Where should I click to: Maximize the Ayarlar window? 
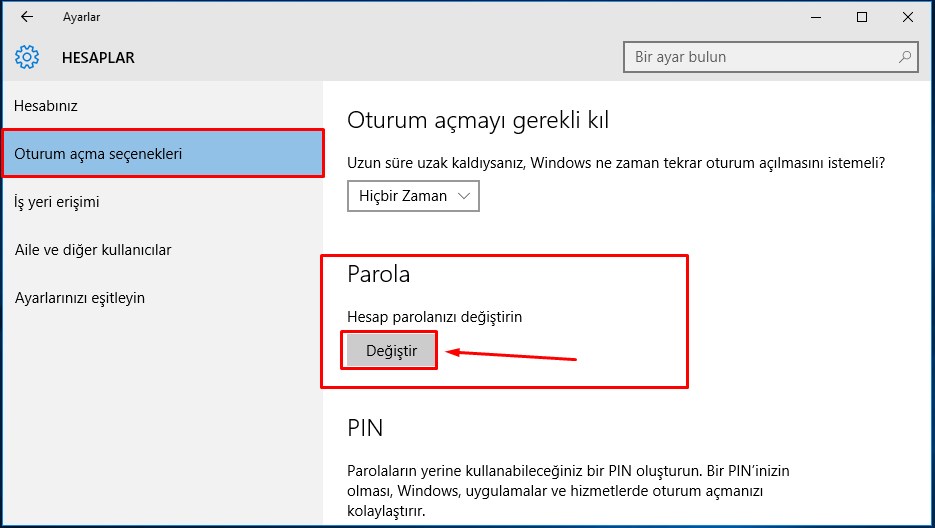coord(862,17)
